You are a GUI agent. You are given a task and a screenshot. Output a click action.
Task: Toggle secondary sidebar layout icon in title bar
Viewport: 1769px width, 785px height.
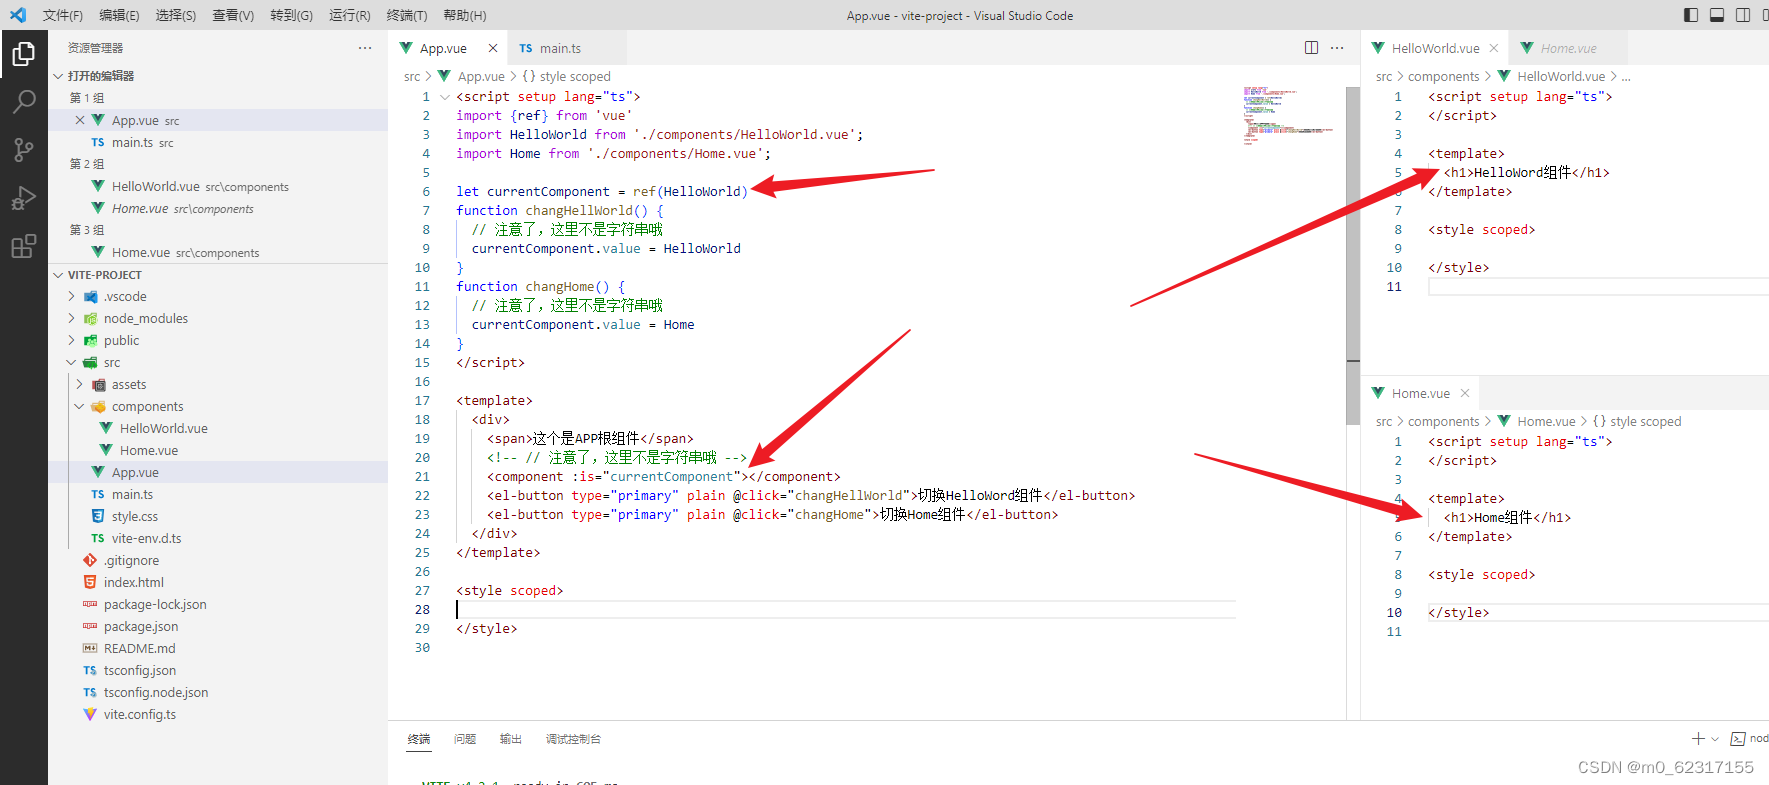[1743, 15]
